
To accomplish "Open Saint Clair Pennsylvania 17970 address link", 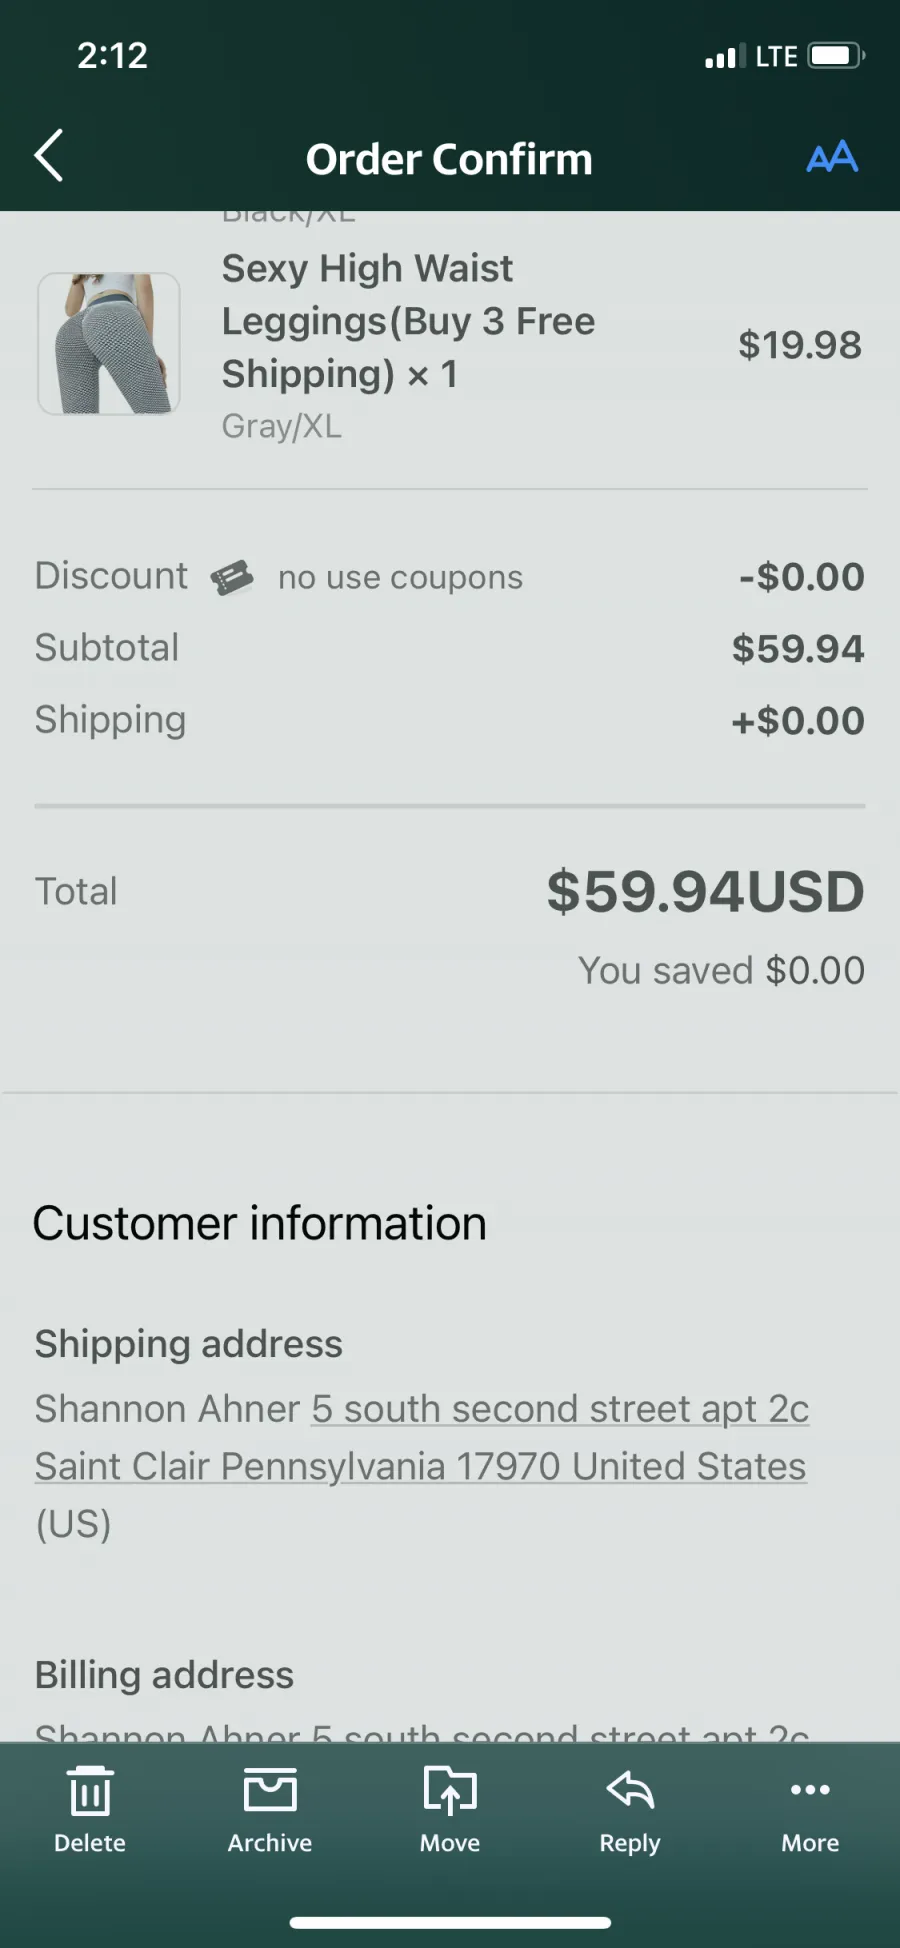I will [x=420, y=1467].
